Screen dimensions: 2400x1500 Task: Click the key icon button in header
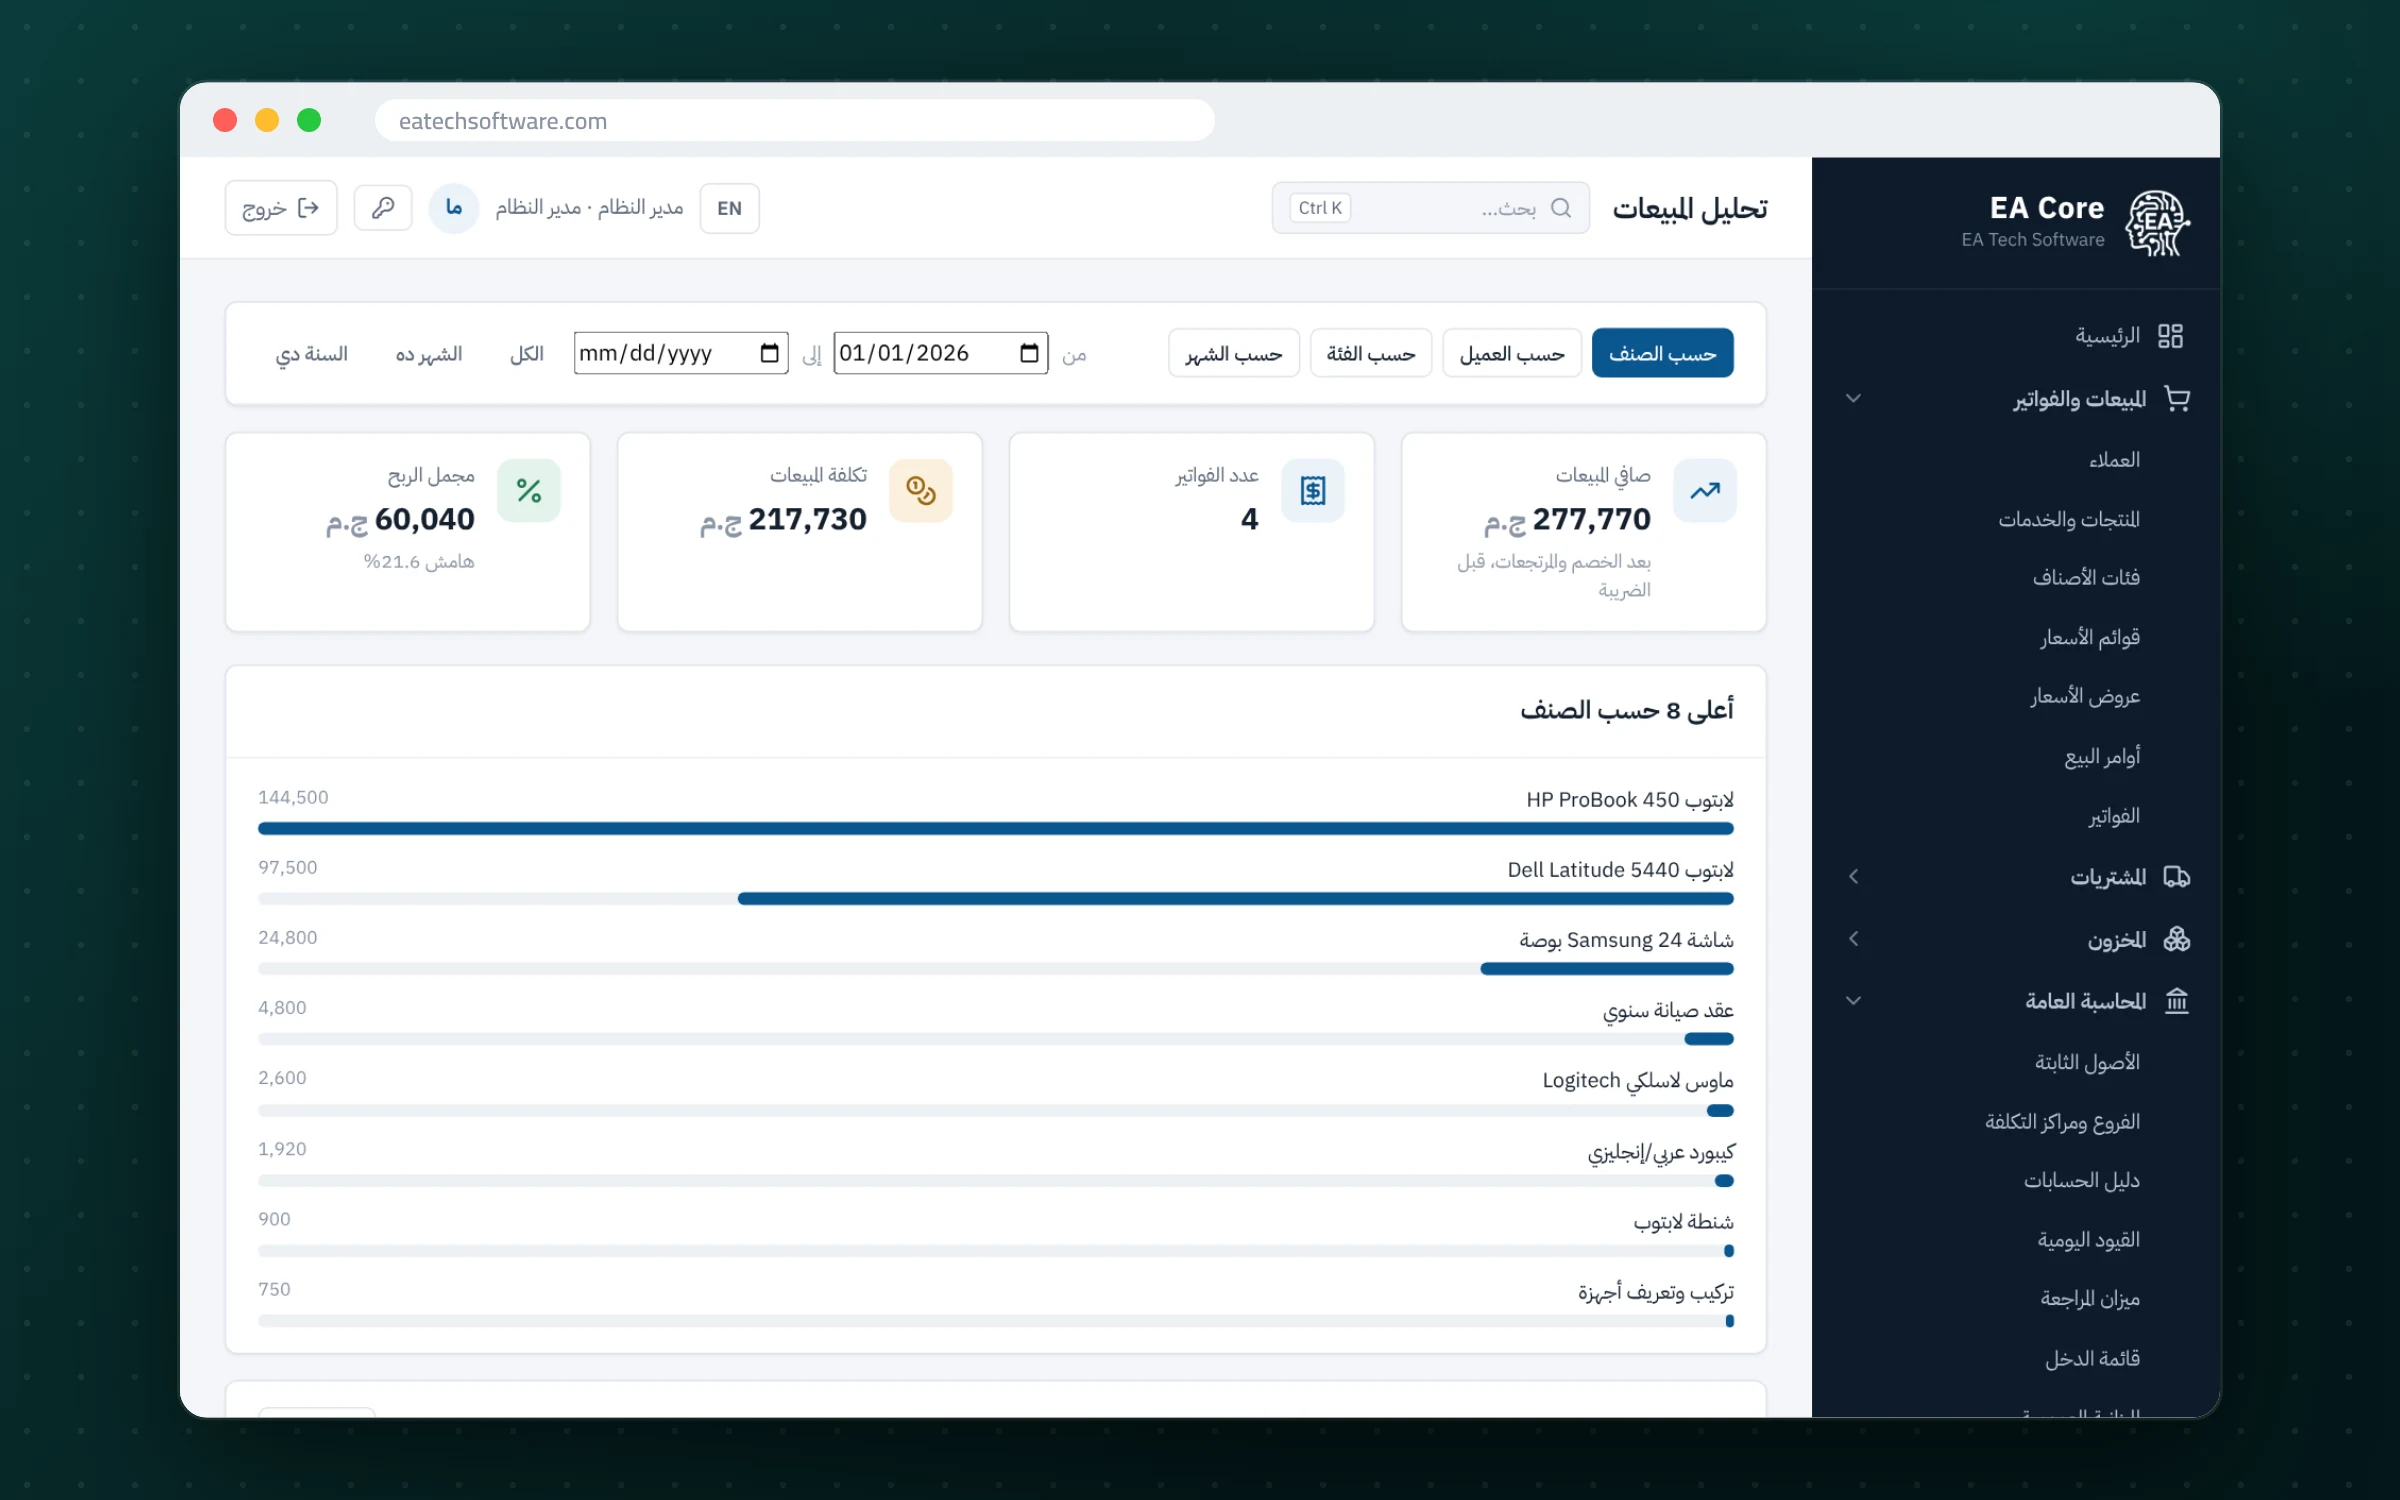383,208
